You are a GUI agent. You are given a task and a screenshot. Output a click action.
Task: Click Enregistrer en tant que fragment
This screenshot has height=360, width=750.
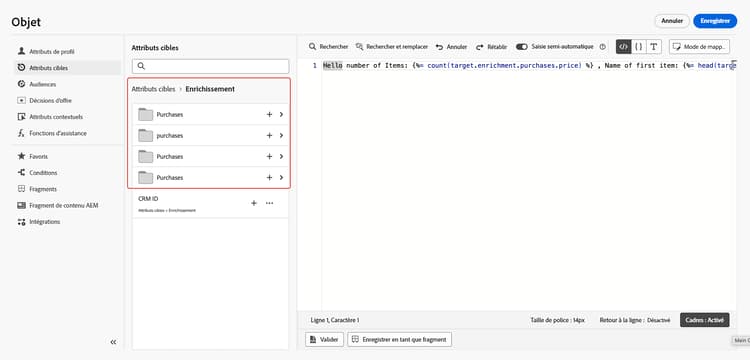coord(399,339)
